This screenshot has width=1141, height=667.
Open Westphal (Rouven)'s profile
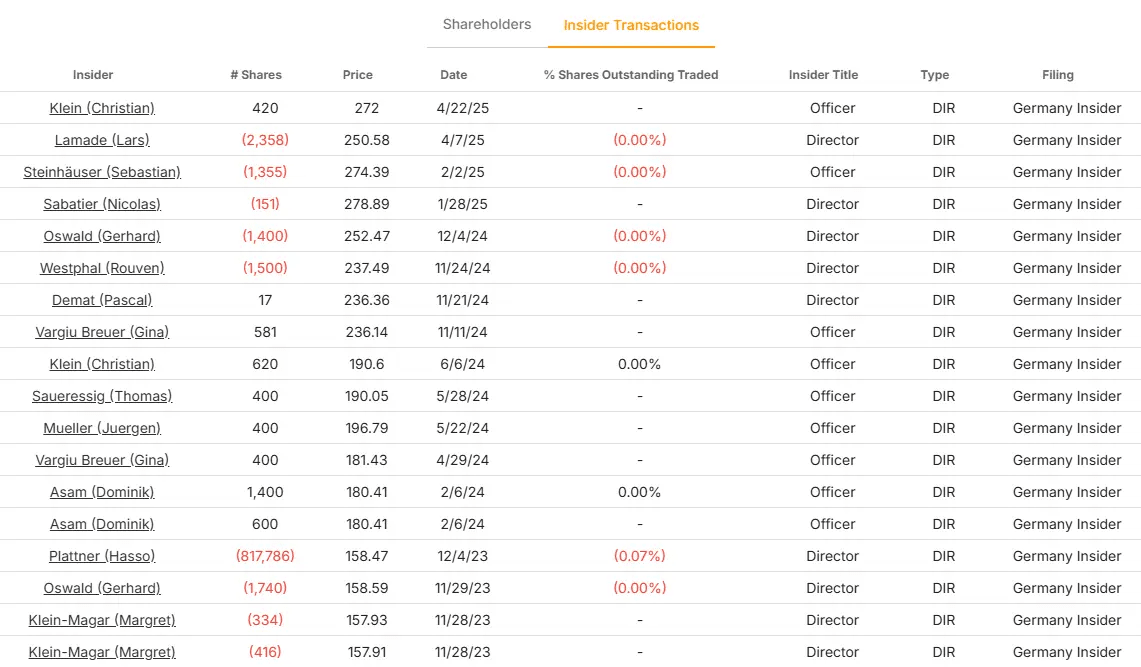pos(101,268)
